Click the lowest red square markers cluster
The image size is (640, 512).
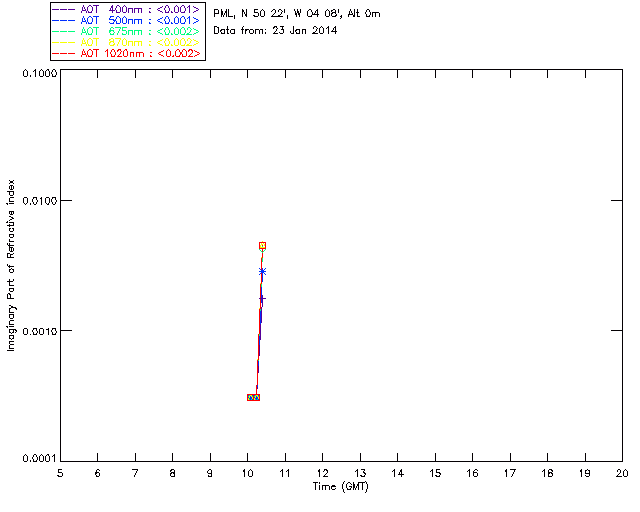(x=253, y=397)
